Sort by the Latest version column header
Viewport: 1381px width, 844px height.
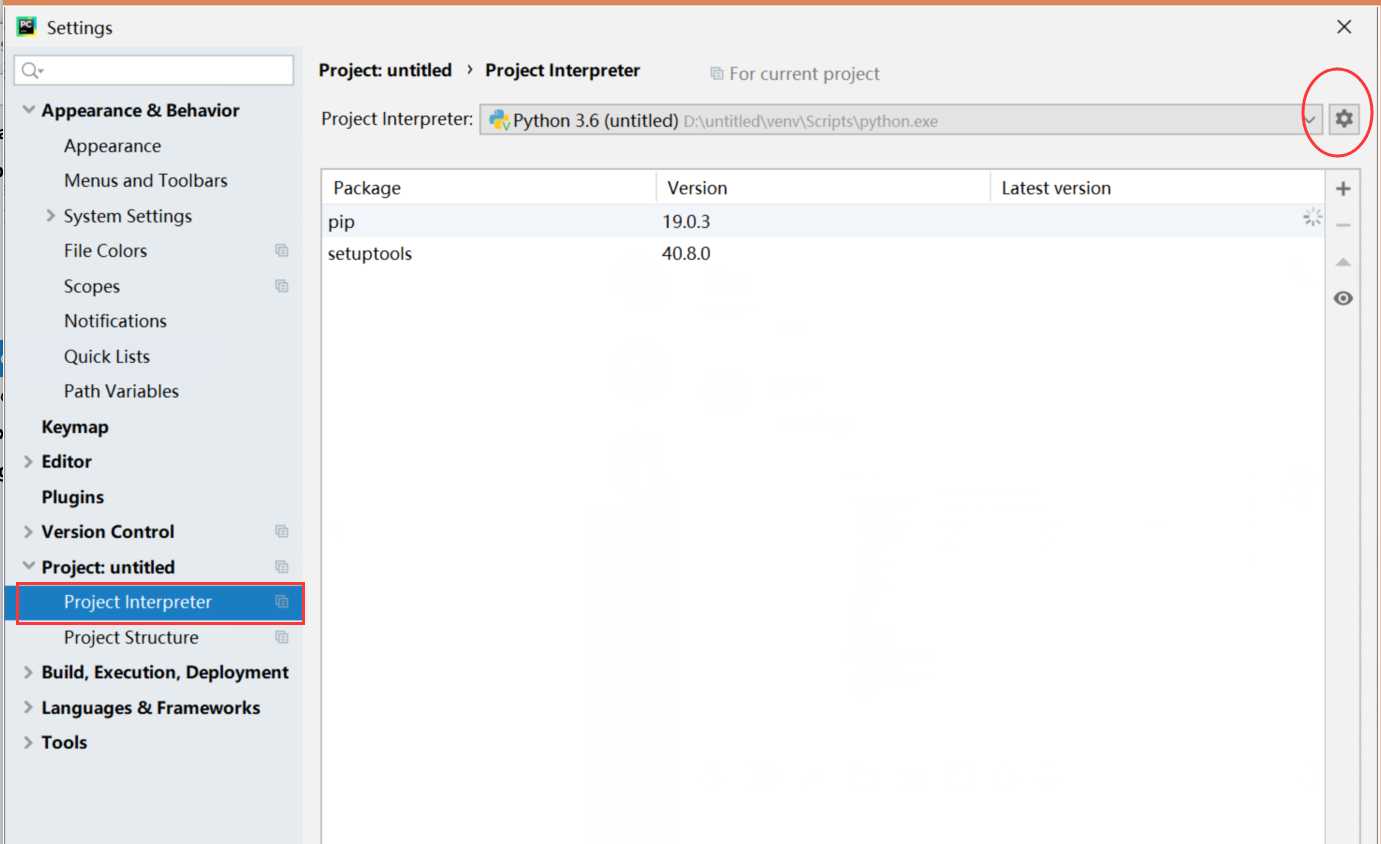pyautogui.click(x=1157, y=188)
